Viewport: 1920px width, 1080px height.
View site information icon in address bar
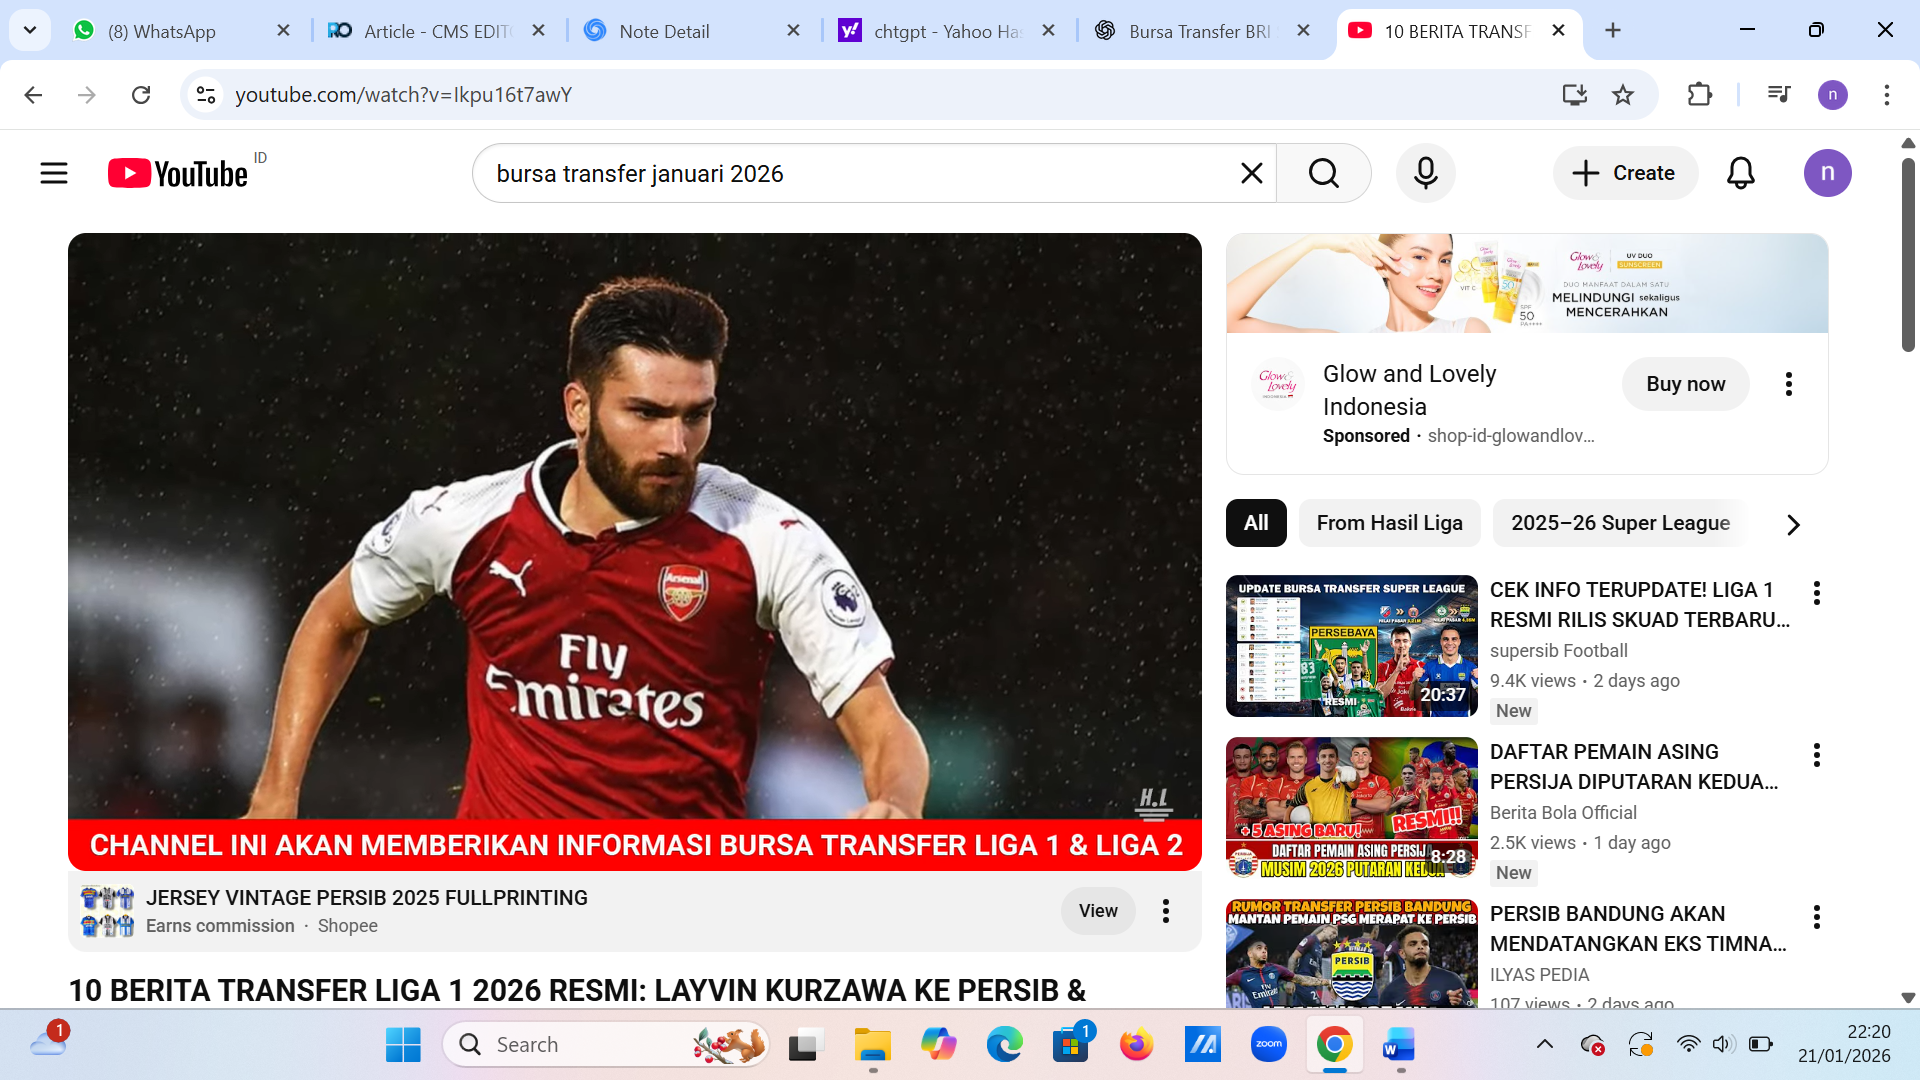(x=206, y=95)
